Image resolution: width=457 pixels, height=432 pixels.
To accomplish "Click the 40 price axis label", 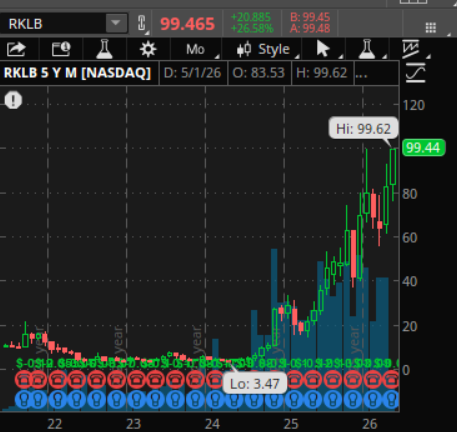I will (x=410, y=282).
